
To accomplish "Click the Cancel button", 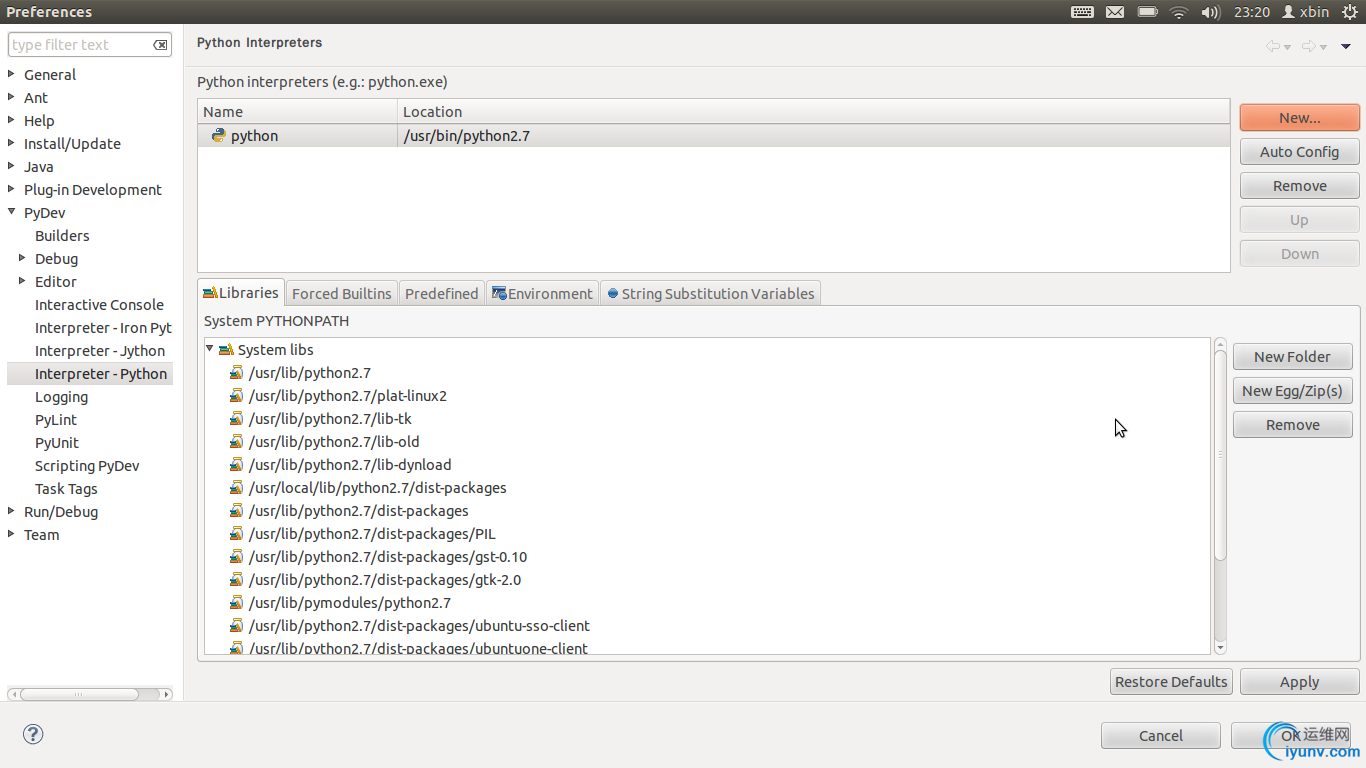I will click(1160, 736).
